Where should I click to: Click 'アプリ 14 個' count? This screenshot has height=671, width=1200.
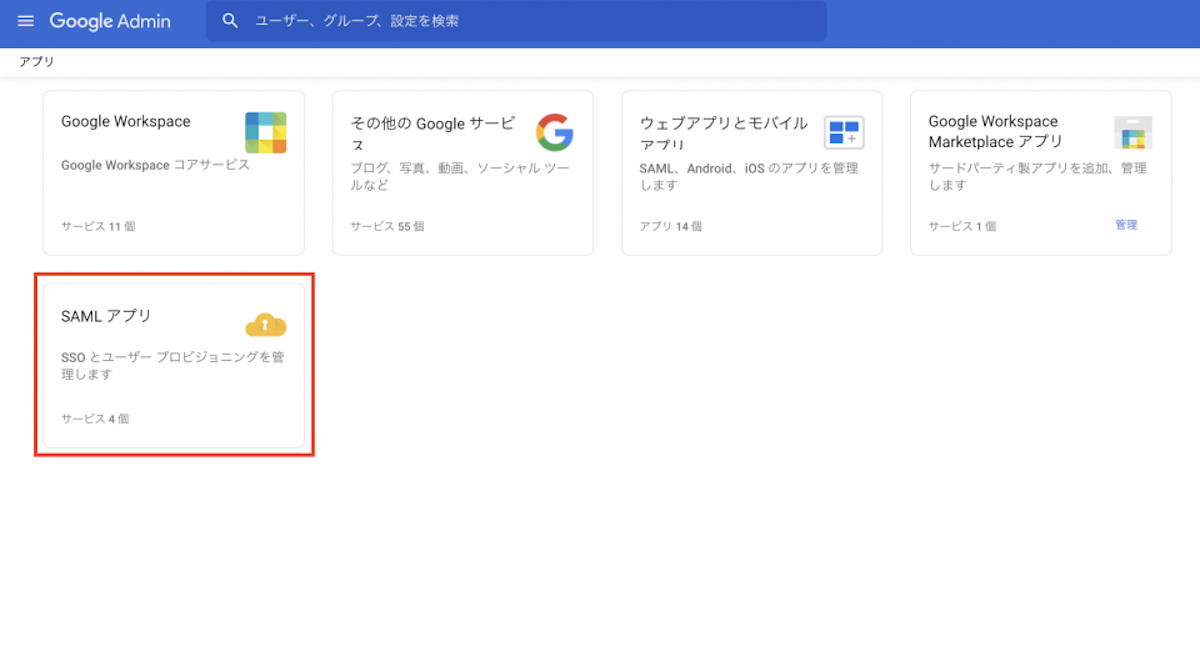tap(670, 227)
